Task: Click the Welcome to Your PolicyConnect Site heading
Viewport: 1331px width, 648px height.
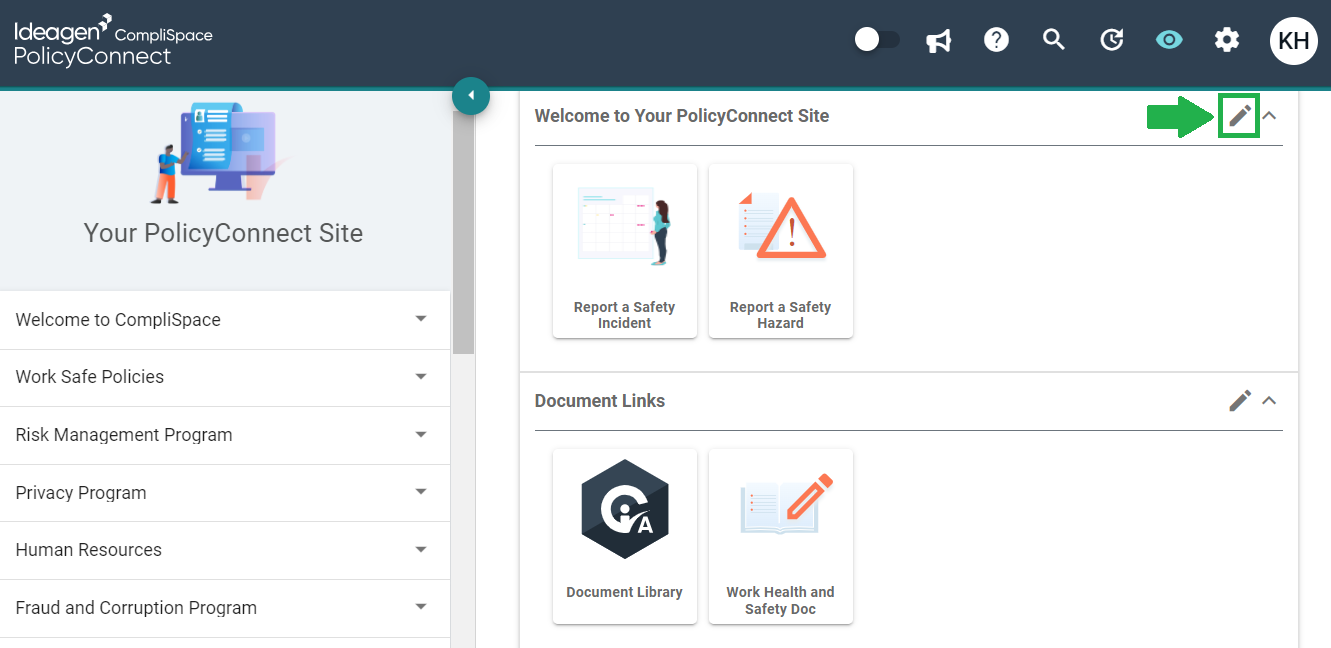Action: [x=682, y=116]
